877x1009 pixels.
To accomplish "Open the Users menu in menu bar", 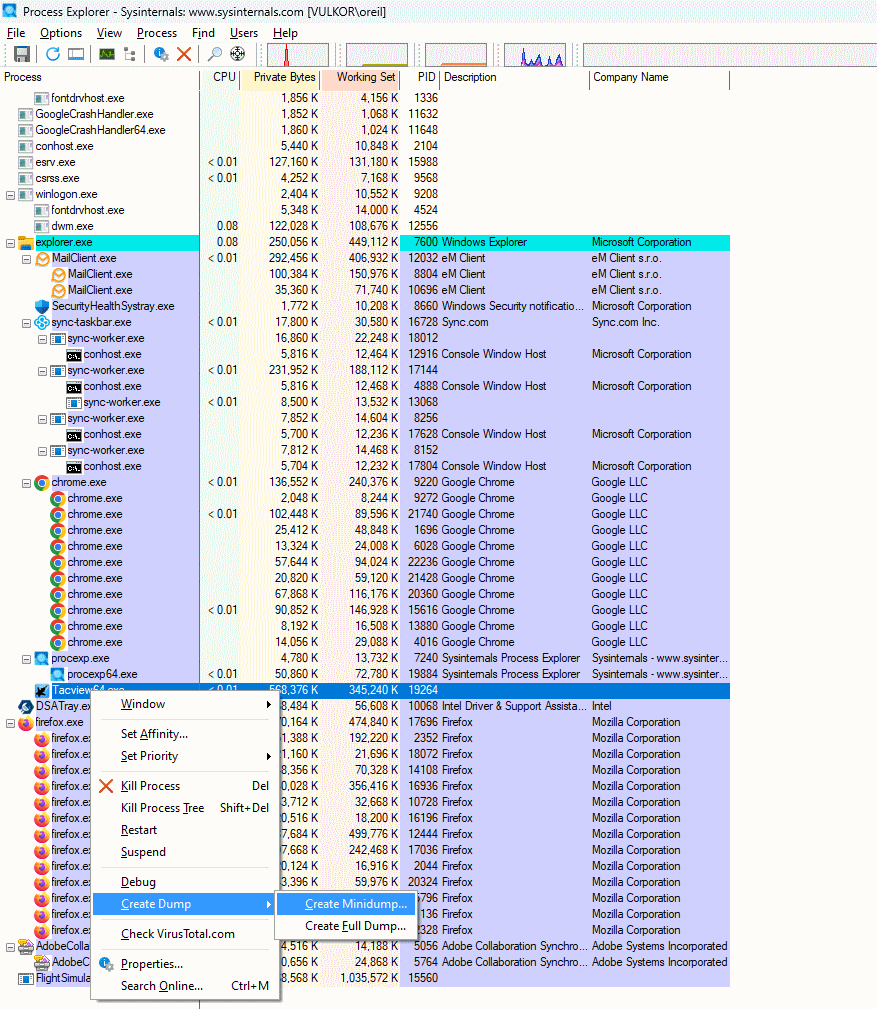I will click(244, 33).
